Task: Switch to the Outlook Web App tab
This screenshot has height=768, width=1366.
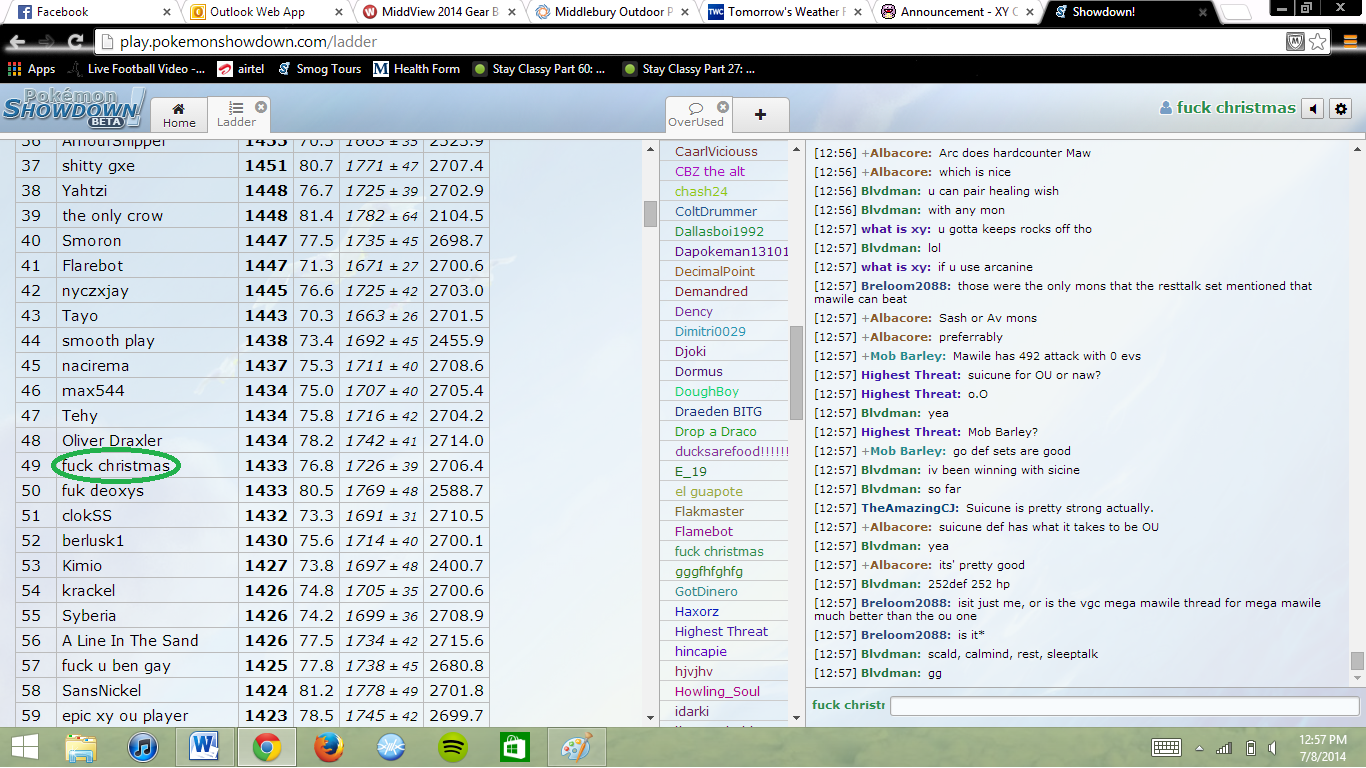Action: pyautogui.click(x=260, y=12)
